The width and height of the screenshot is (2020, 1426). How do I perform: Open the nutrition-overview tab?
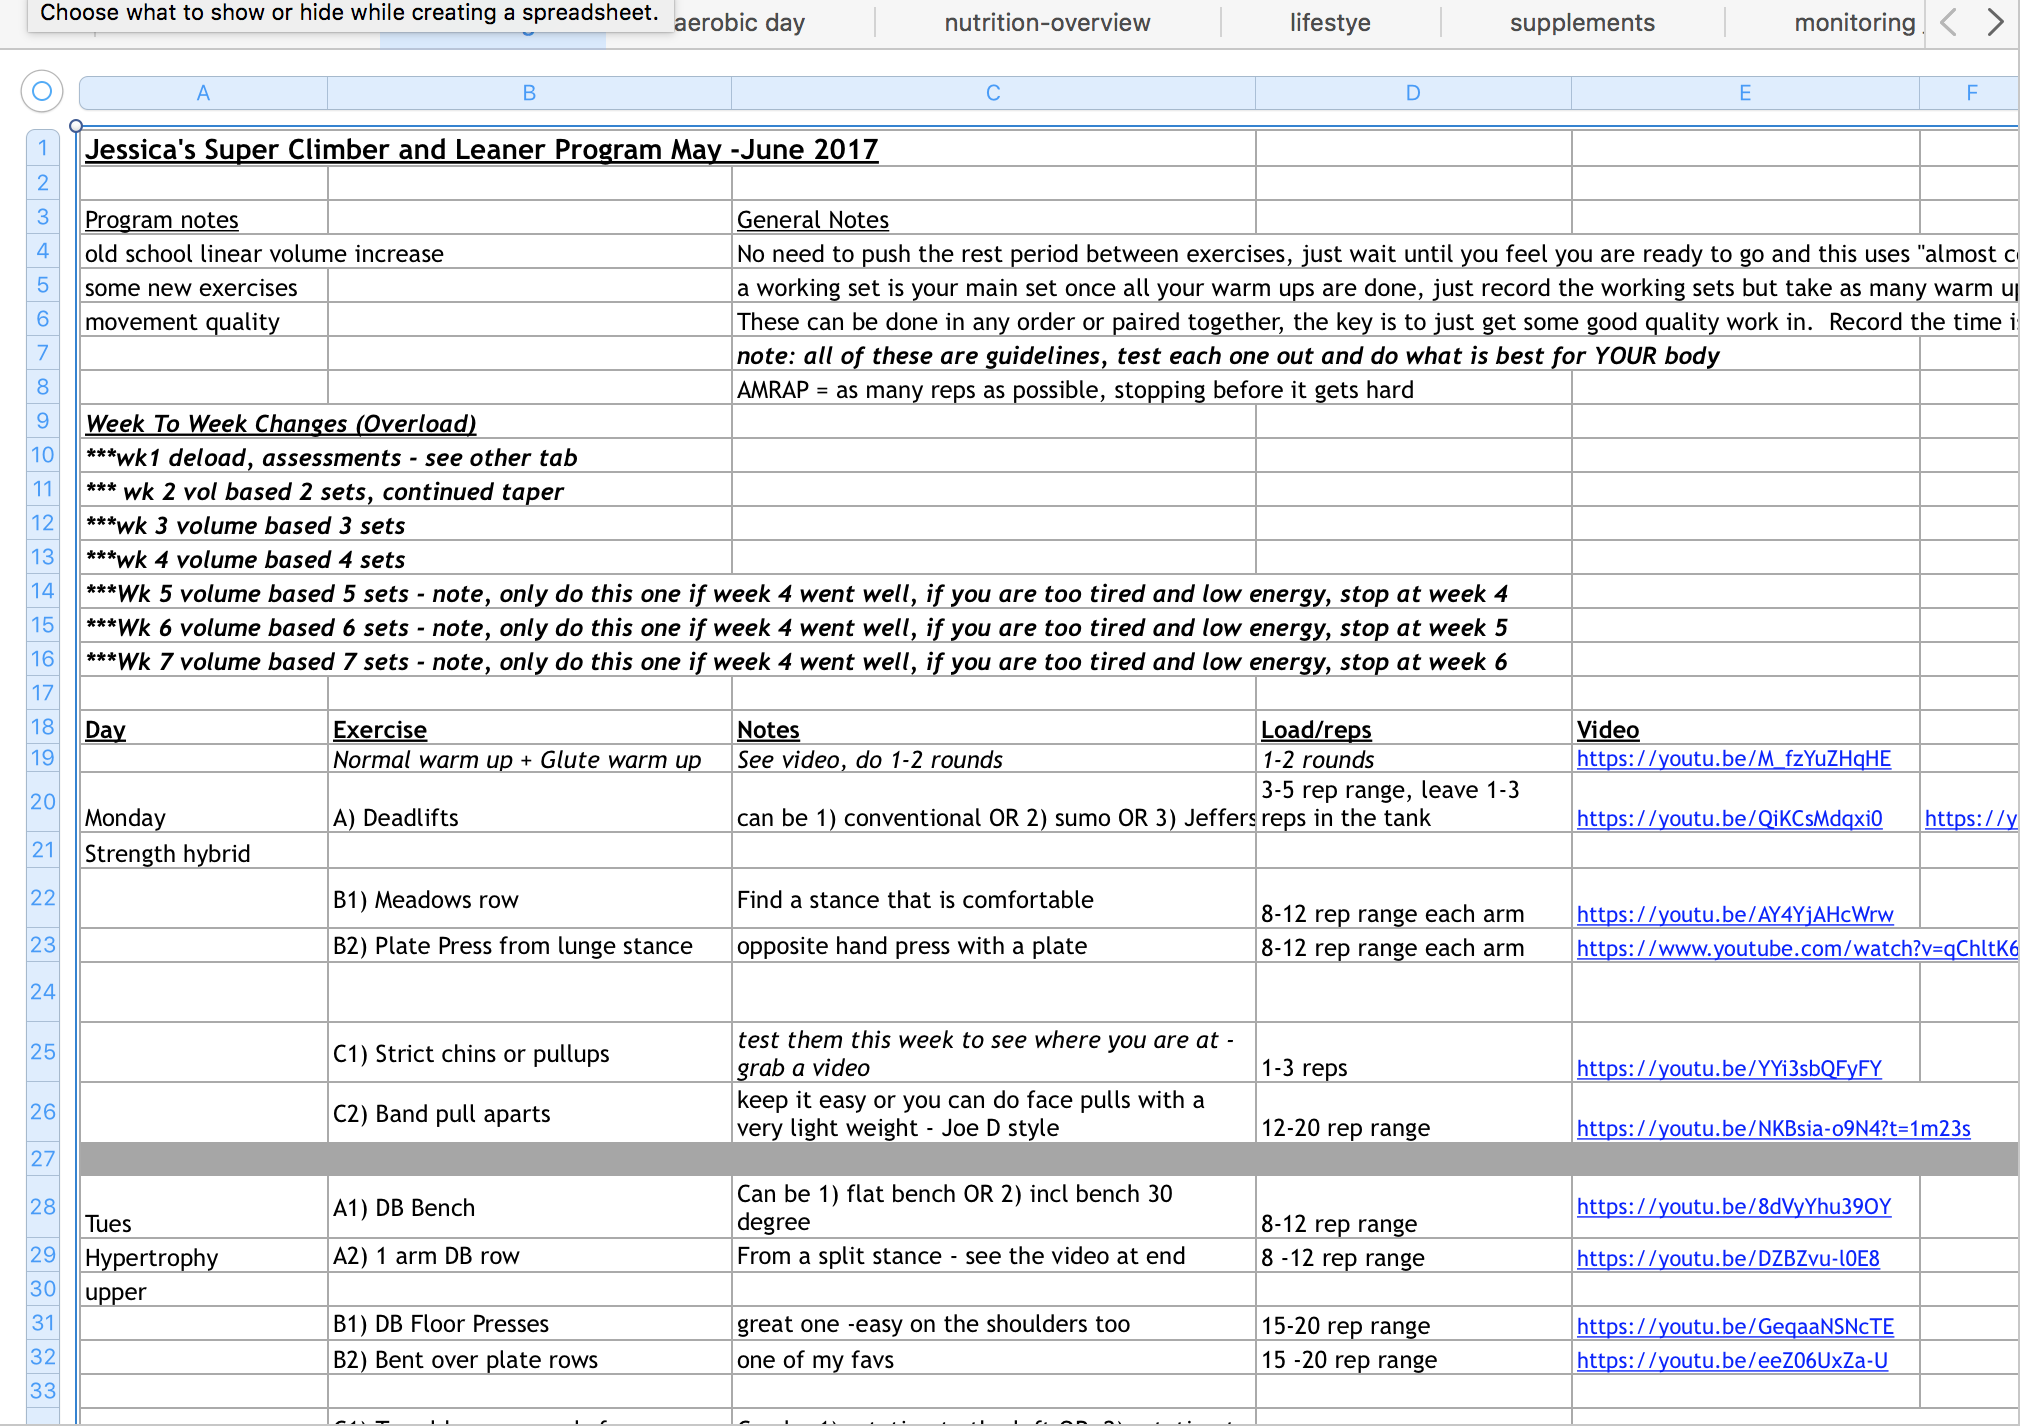click(x=1047, y=23)
